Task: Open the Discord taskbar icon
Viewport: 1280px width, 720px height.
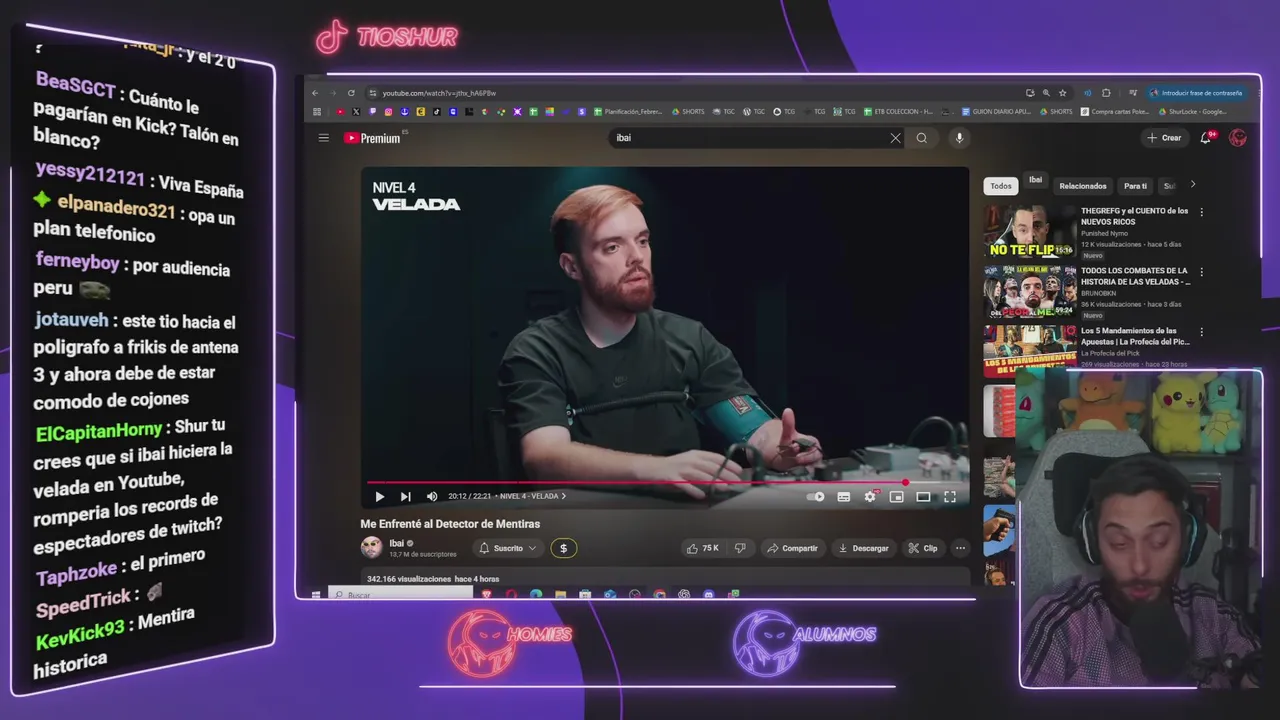Action: pyautogui.click(x=708, y=595)
